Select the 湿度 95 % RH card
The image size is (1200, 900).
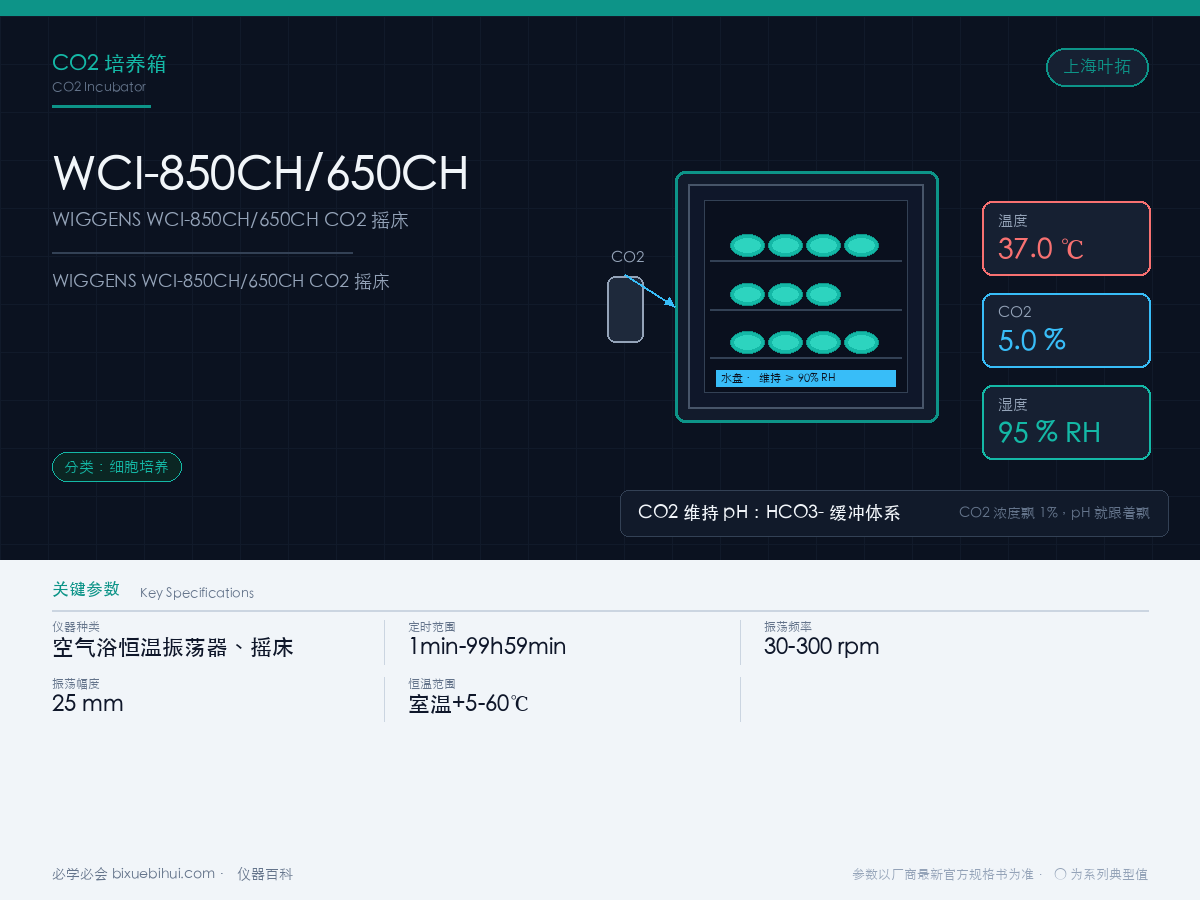point(1066,422)
